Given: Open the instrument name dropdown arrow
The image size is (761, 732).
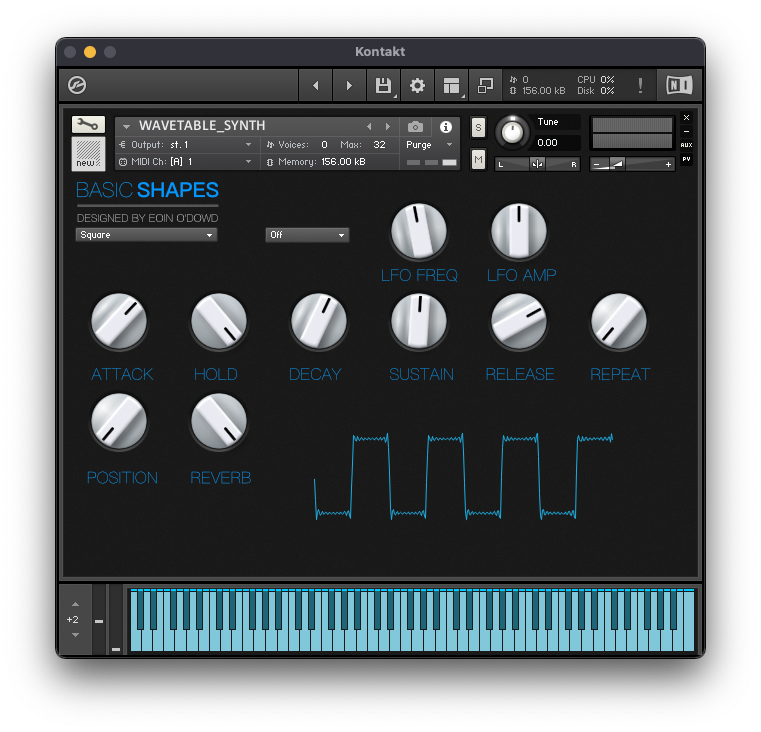Looking at the screenshot, I should tap(126, 127).
